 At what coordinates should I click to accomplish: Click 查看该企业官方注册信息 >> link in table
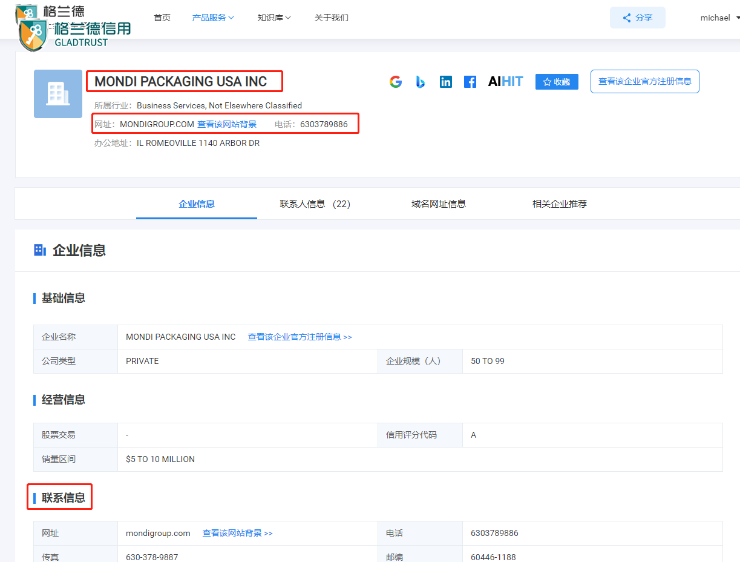tap(300, 337)
